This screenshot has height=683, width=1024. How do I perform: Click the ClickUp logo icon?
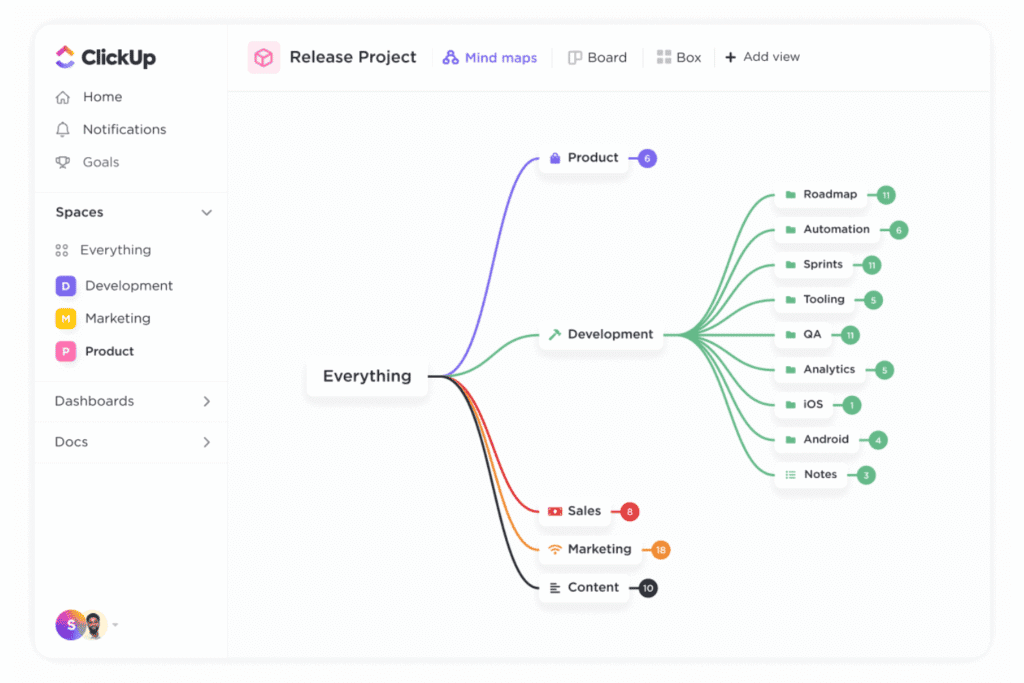pos(65,57)
